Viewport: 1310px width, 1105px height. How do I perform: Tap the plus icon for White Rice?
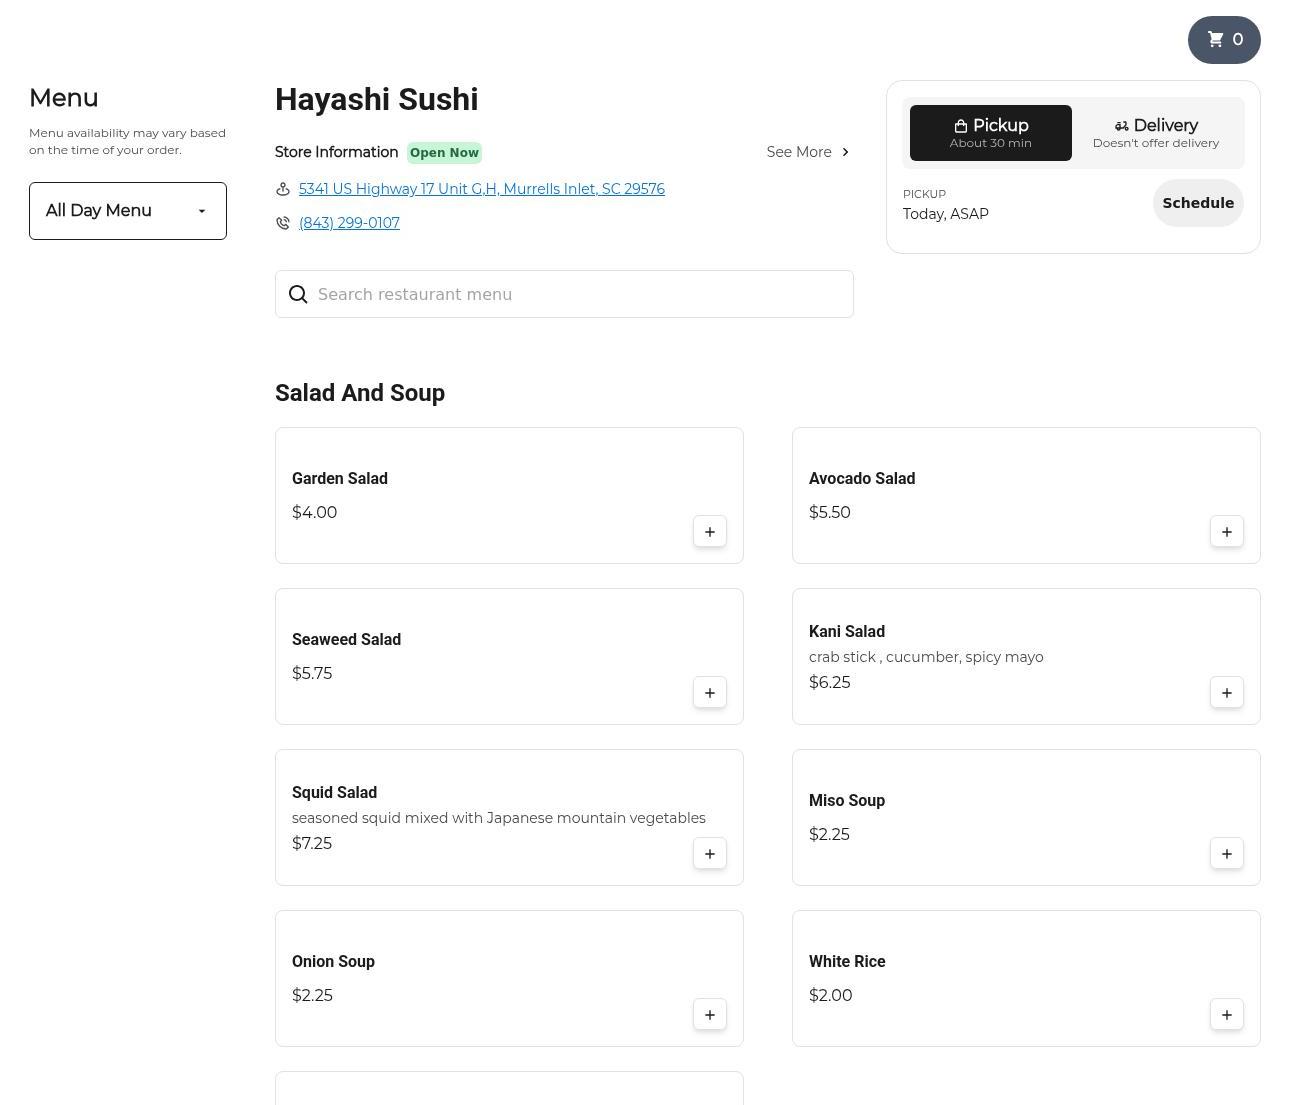click(x=1227, y=1015)
